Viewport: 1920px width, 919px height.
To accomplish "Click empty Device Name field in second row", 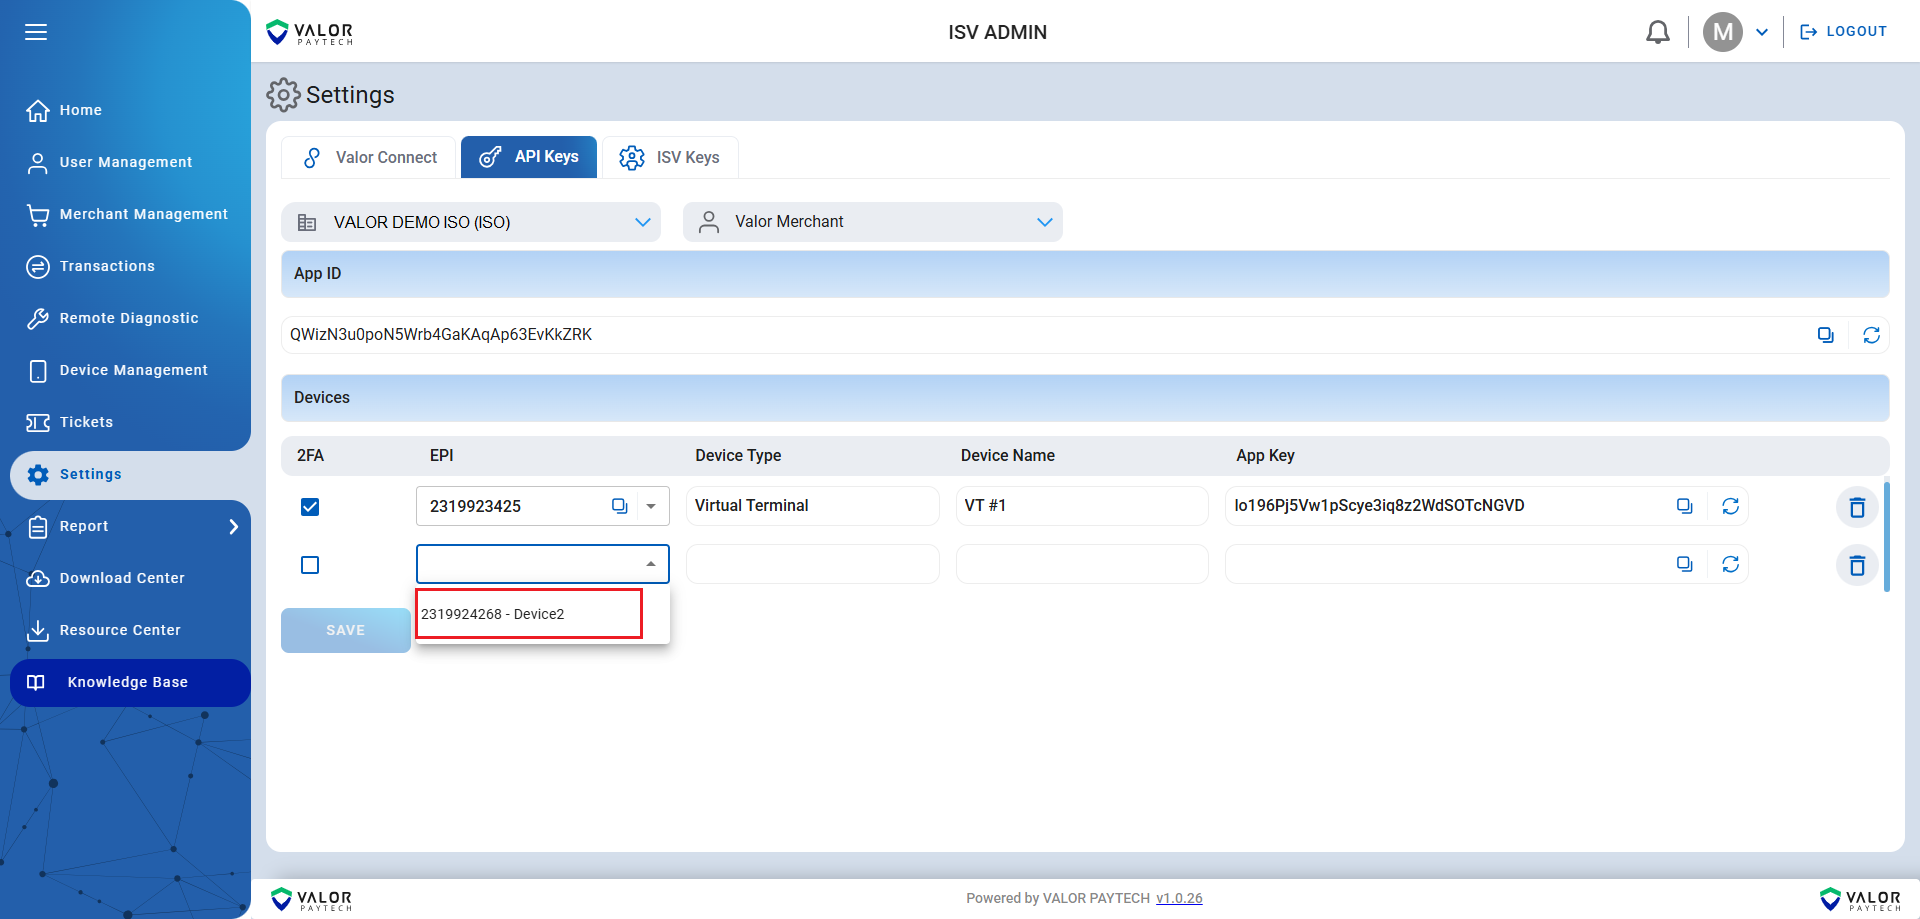I will coord(1082,564).
